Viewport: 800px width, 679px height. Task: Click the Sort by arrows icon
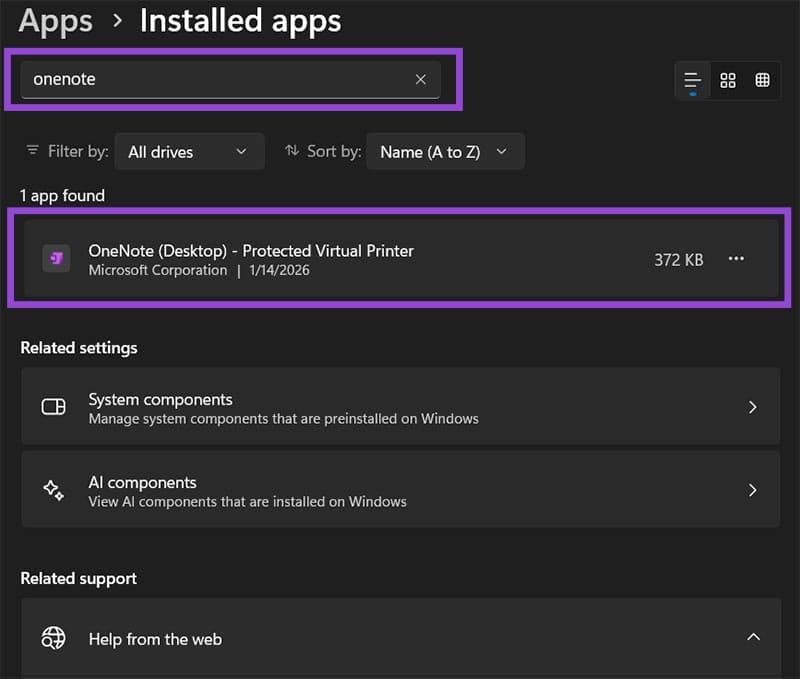(x=293, y=151)
